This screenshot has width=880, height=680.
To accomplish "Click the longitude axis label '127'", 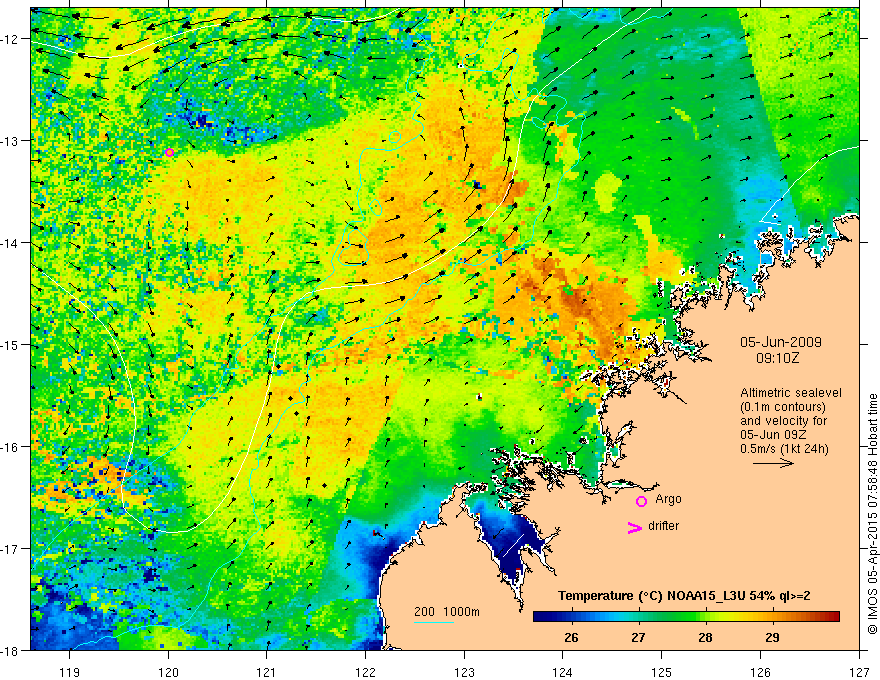I will (x=859, y=671).
